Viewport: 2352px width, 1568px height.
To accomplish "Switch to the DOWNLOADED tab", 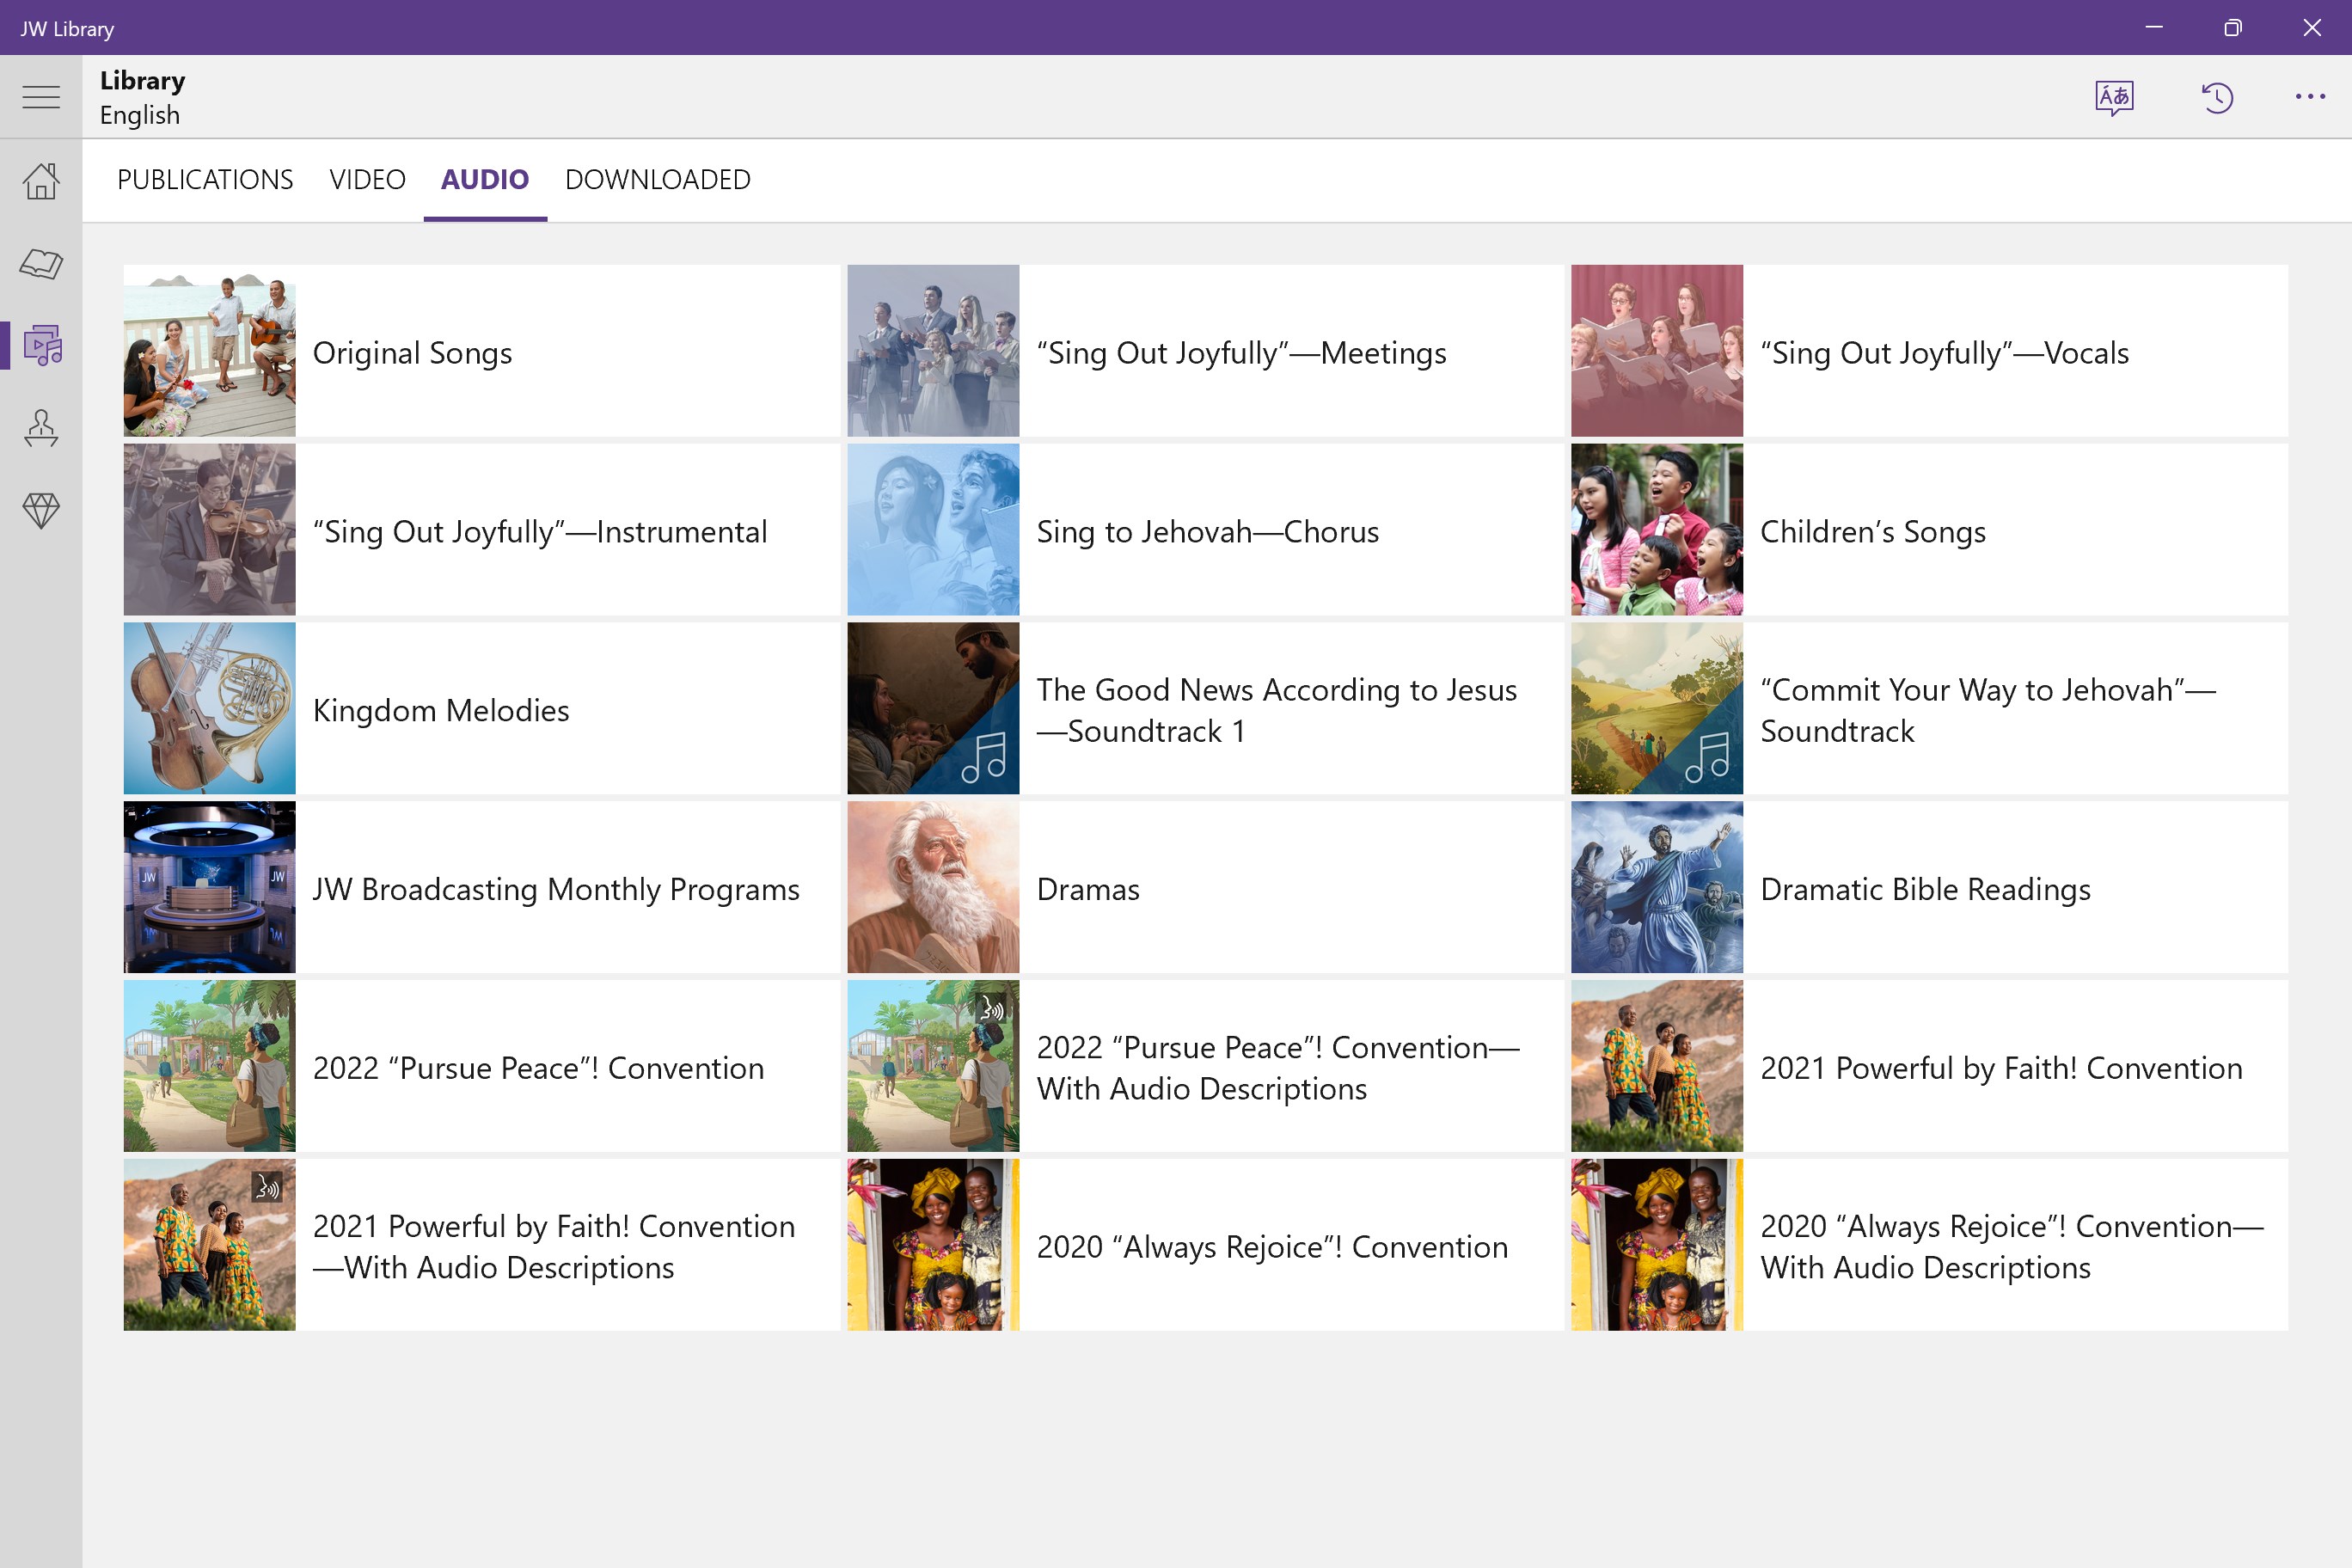I will point(658,180).
